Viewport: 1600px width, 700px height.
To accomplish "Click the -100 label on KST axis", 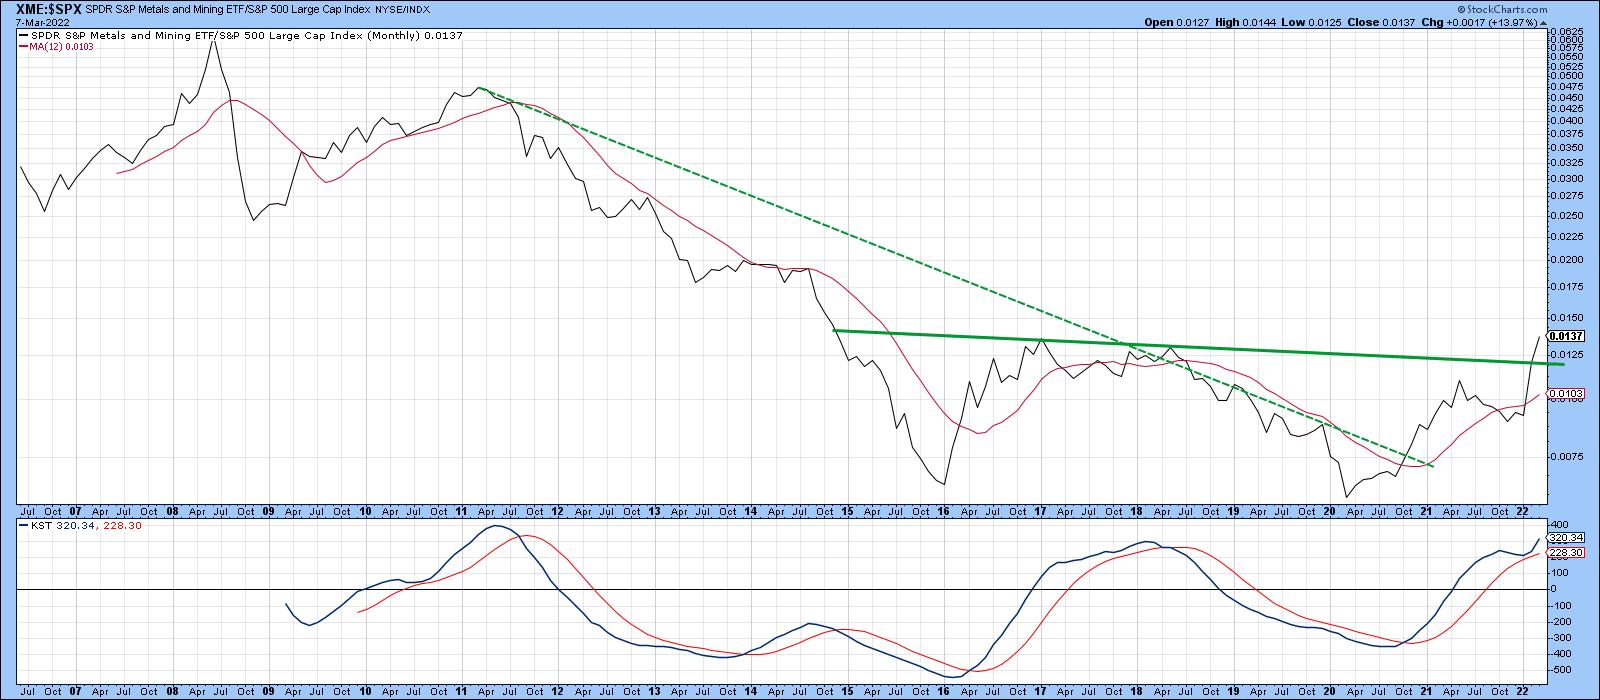I will (x=1562, y=605).
